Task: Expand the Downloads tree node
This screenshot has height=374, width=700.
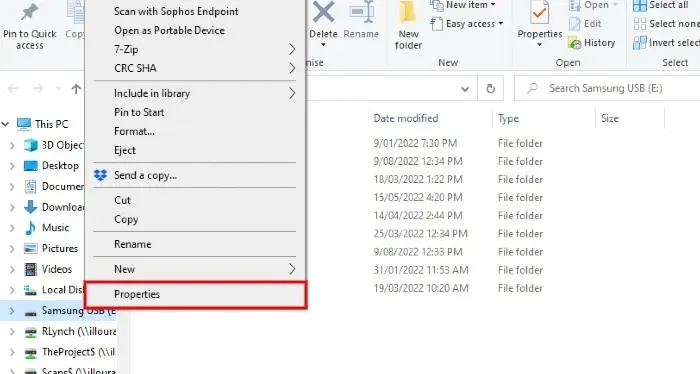Action: point(12,207)
